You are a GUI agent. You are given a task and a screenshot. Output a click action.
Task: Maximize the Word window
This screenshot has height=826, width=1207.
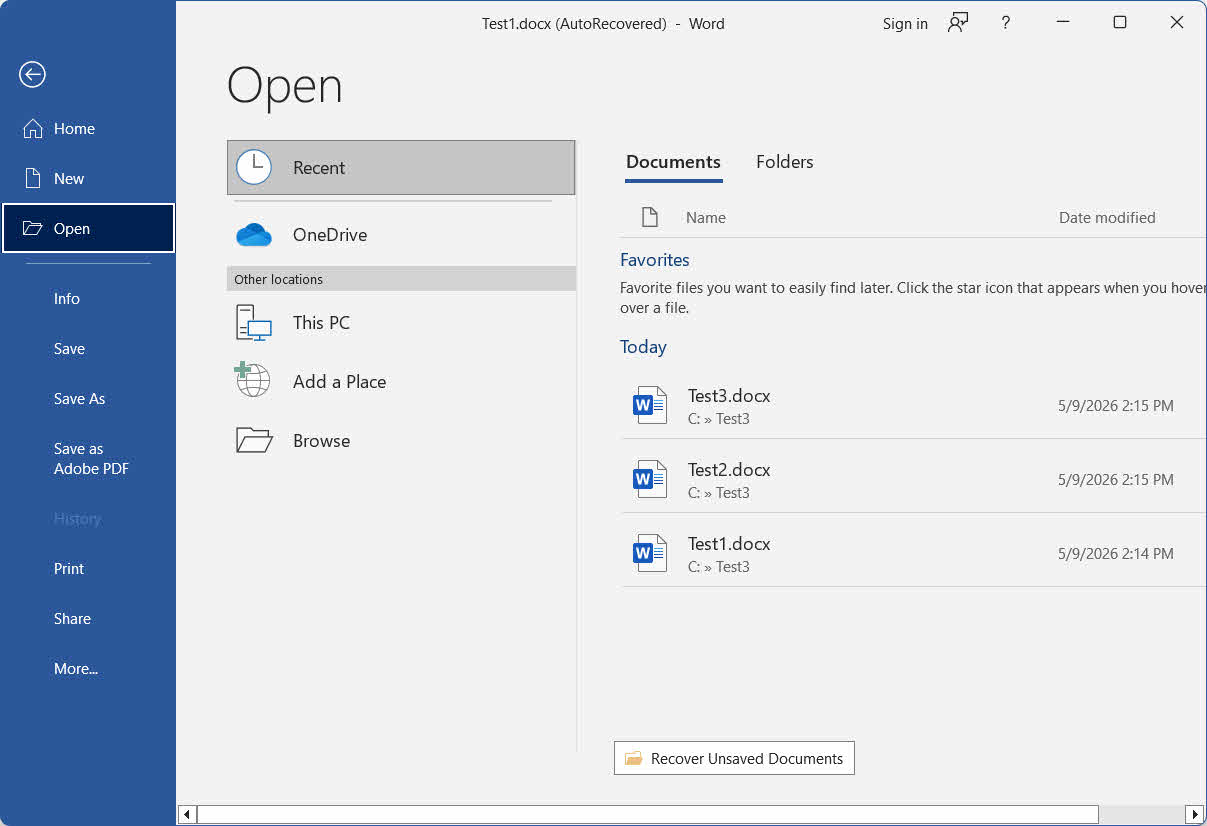pos(1120,23)
